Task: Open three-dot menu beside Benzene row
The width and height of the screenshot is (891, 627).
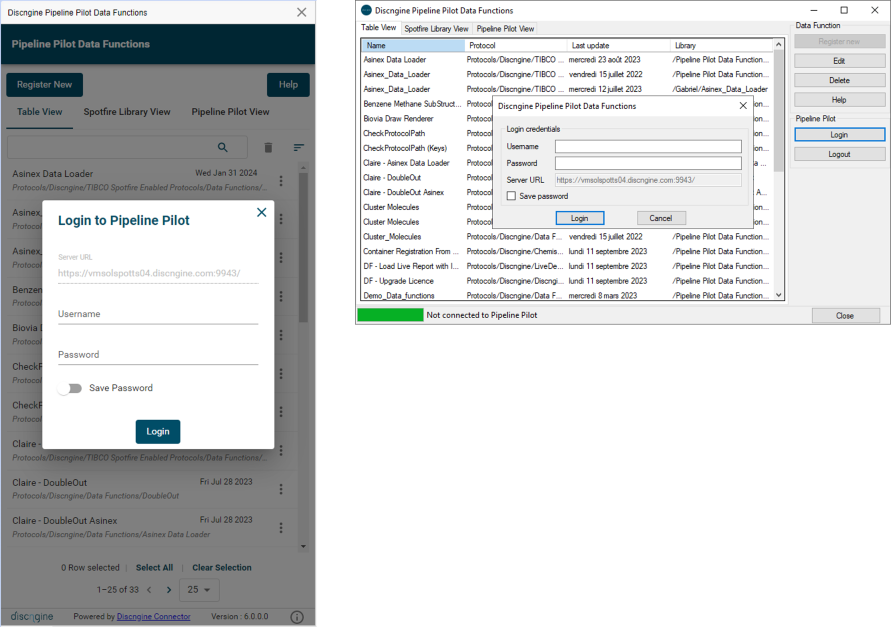Action: pos(281,296)
